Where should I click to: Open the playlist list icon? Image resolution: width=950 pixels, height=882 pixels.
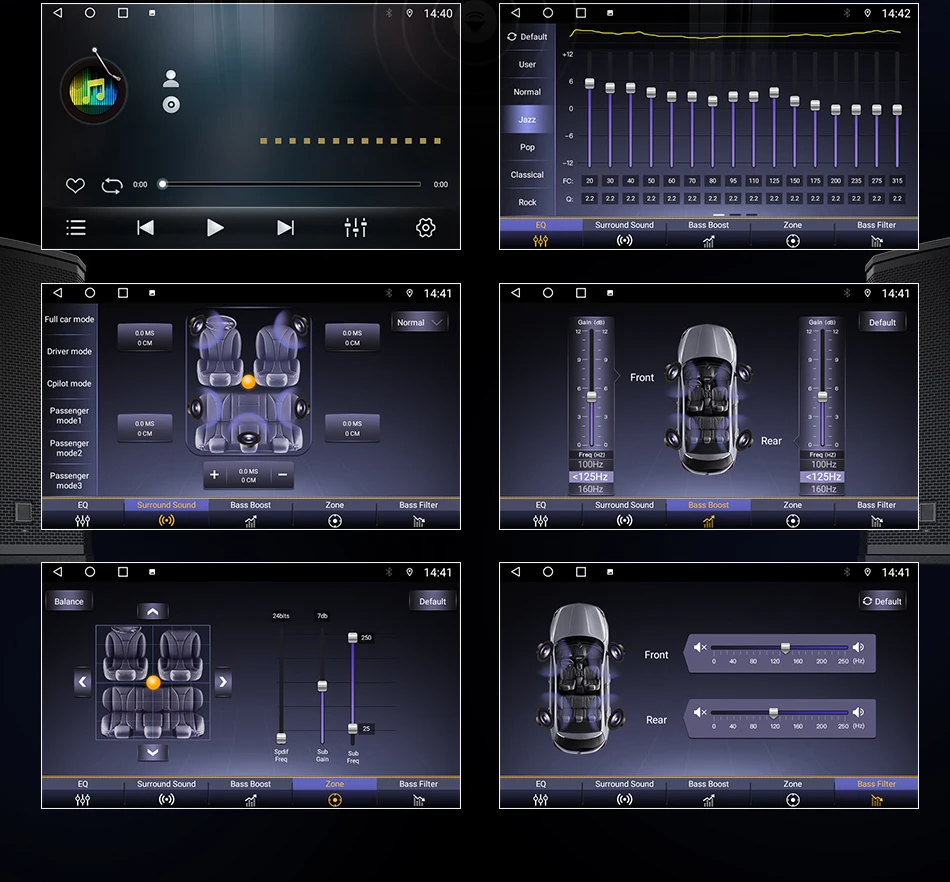coord(76,228)
